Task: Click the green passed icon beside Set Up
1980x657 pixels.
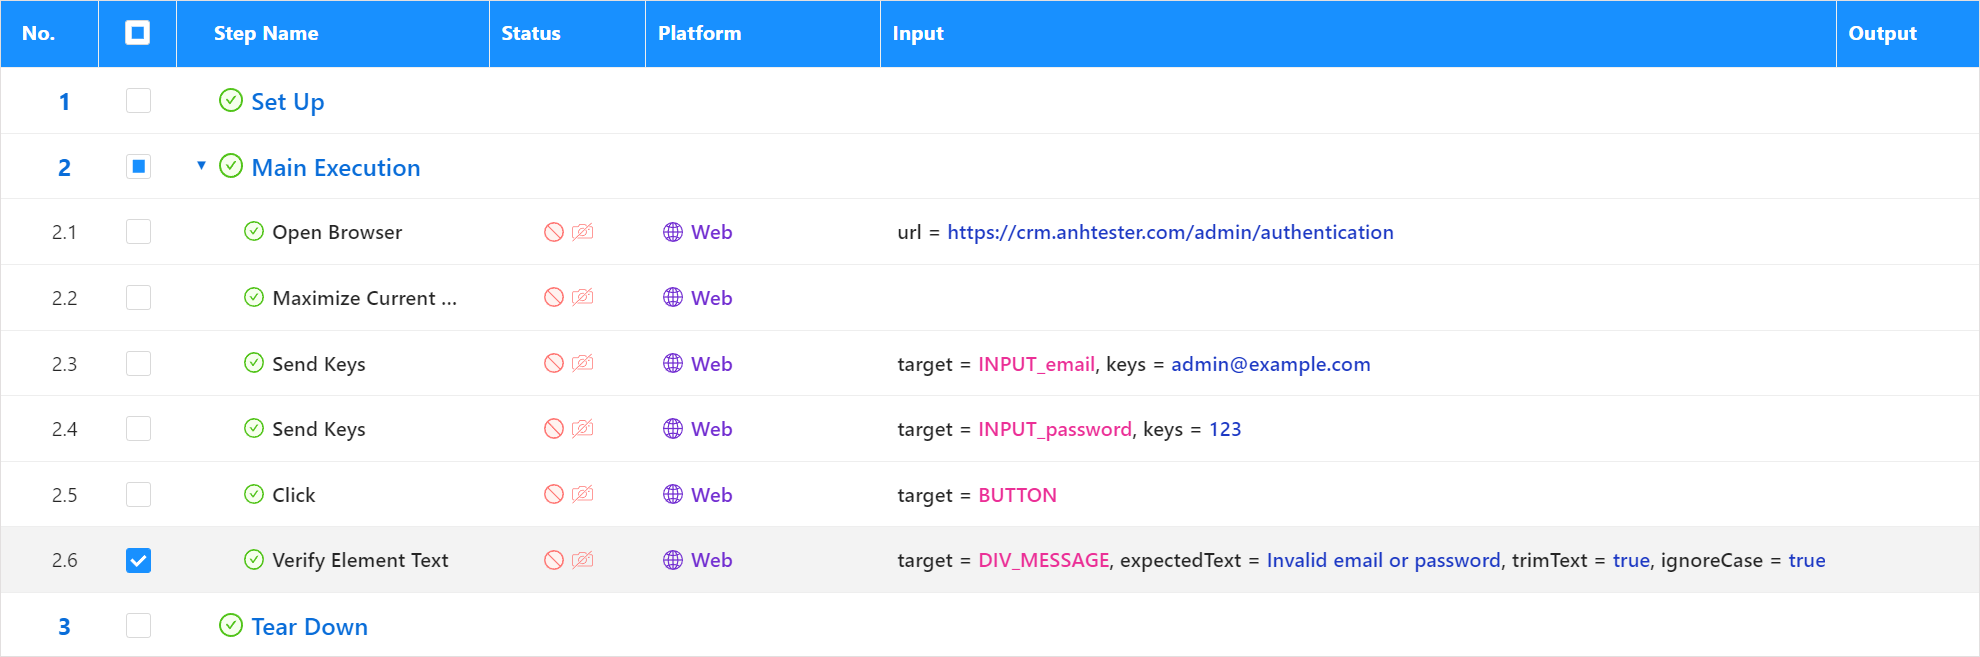Action: point(231,100)
